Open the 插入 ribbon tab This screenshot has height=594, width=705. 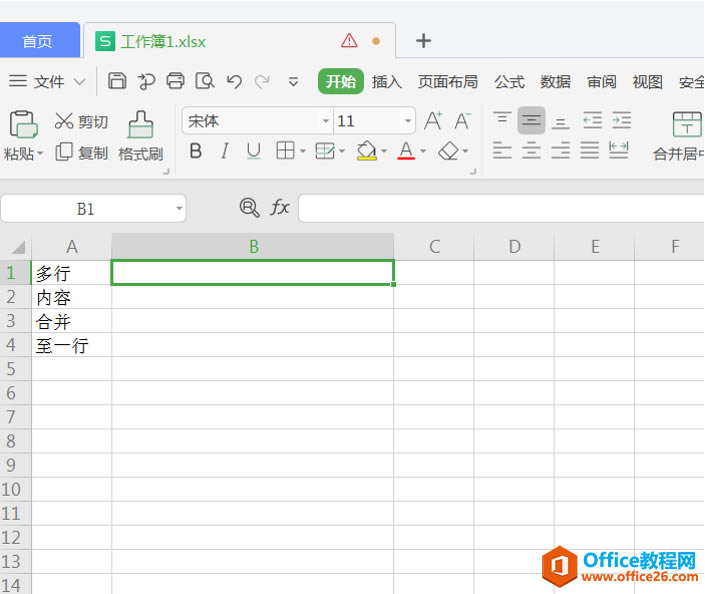387,82
